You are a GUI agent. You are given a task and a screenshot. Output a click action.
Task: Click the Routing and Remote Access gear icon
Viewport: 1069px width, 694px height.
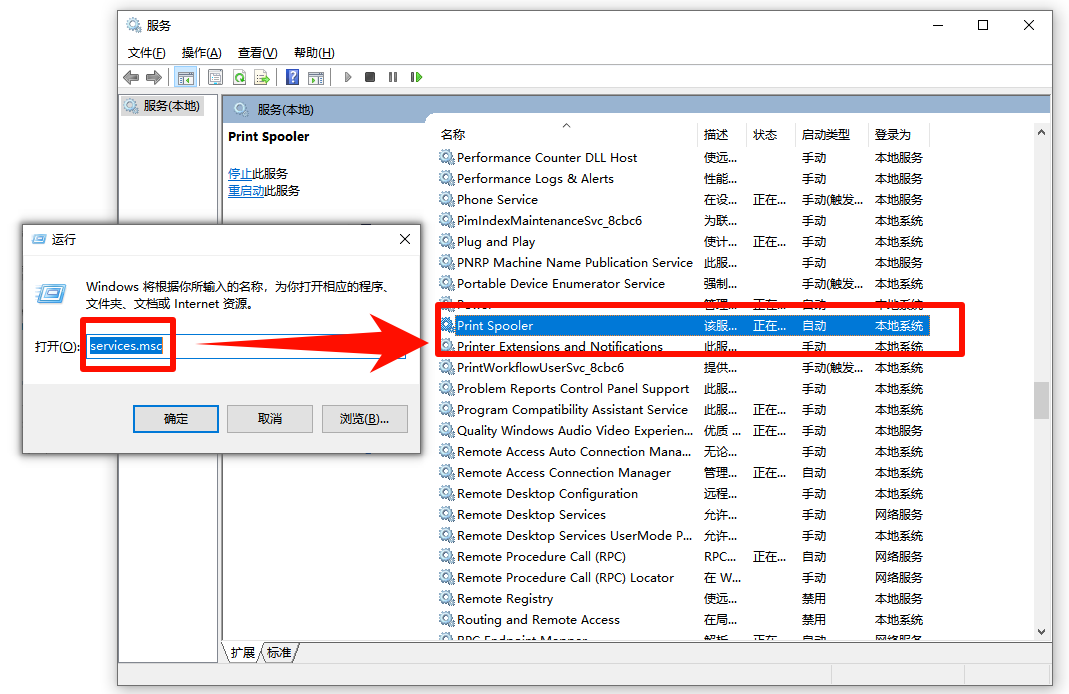[x=447, y=619]
